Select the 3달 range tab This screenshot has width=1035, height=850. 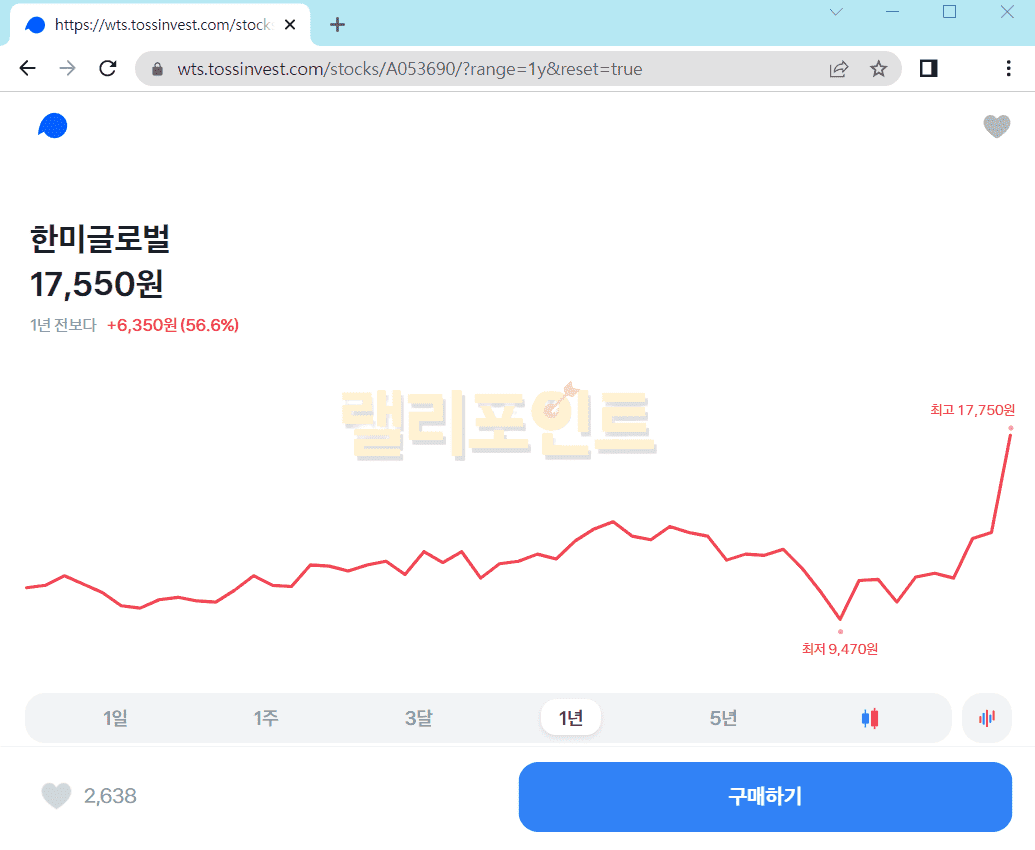click(x=418, y=718)
